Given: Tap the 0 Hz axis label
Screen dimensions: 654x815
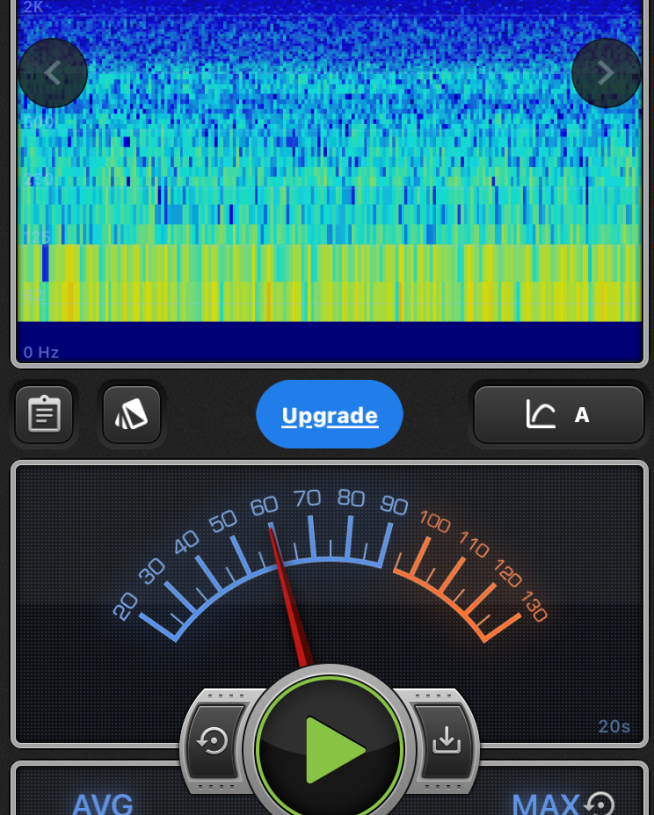Looking at the screenshot, I should pos(41,352).
